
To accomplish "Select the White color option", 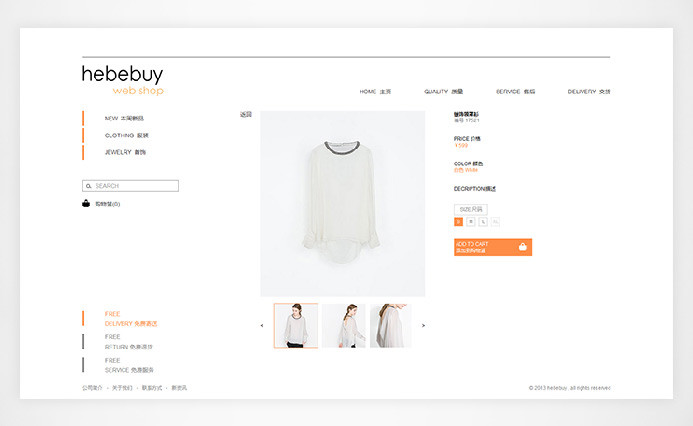I will click(465, 170).
